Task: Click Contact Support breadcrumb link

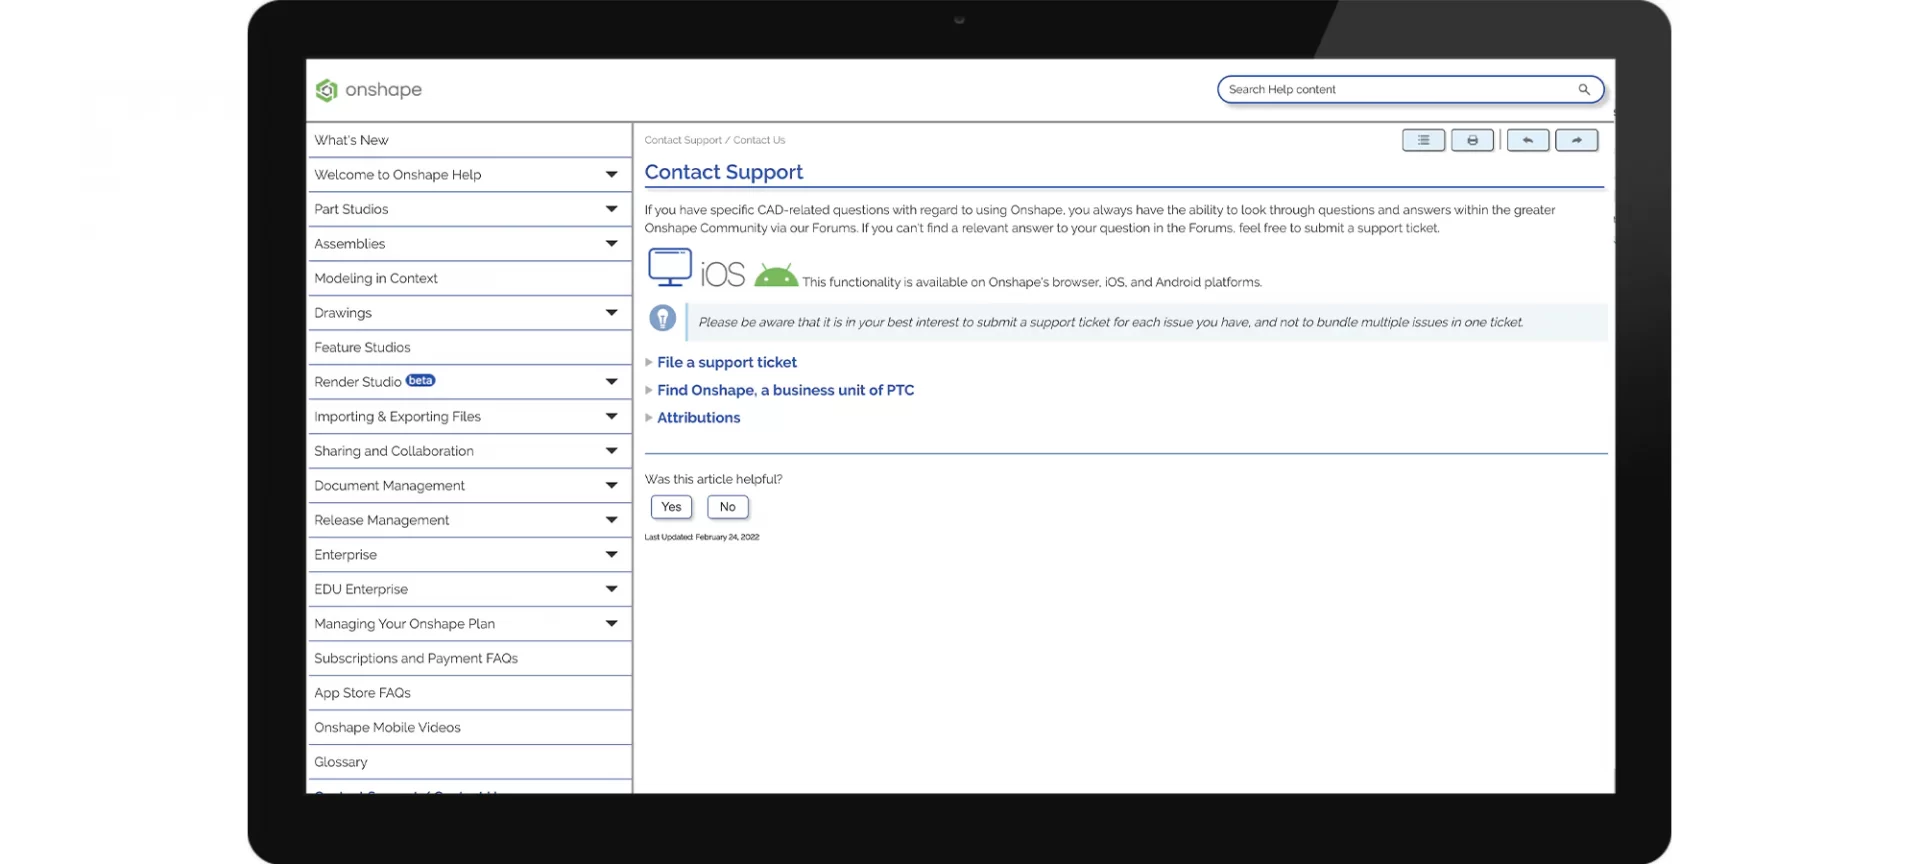Action: (683, 140)
